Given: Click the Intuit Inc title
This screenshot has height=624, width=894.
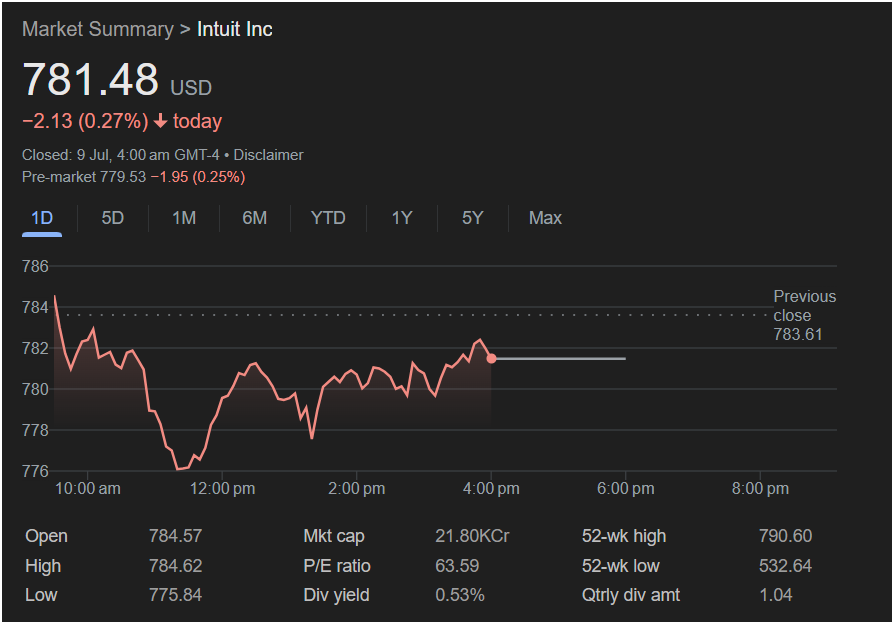Looking at the screenshot, I should [234, 29].
